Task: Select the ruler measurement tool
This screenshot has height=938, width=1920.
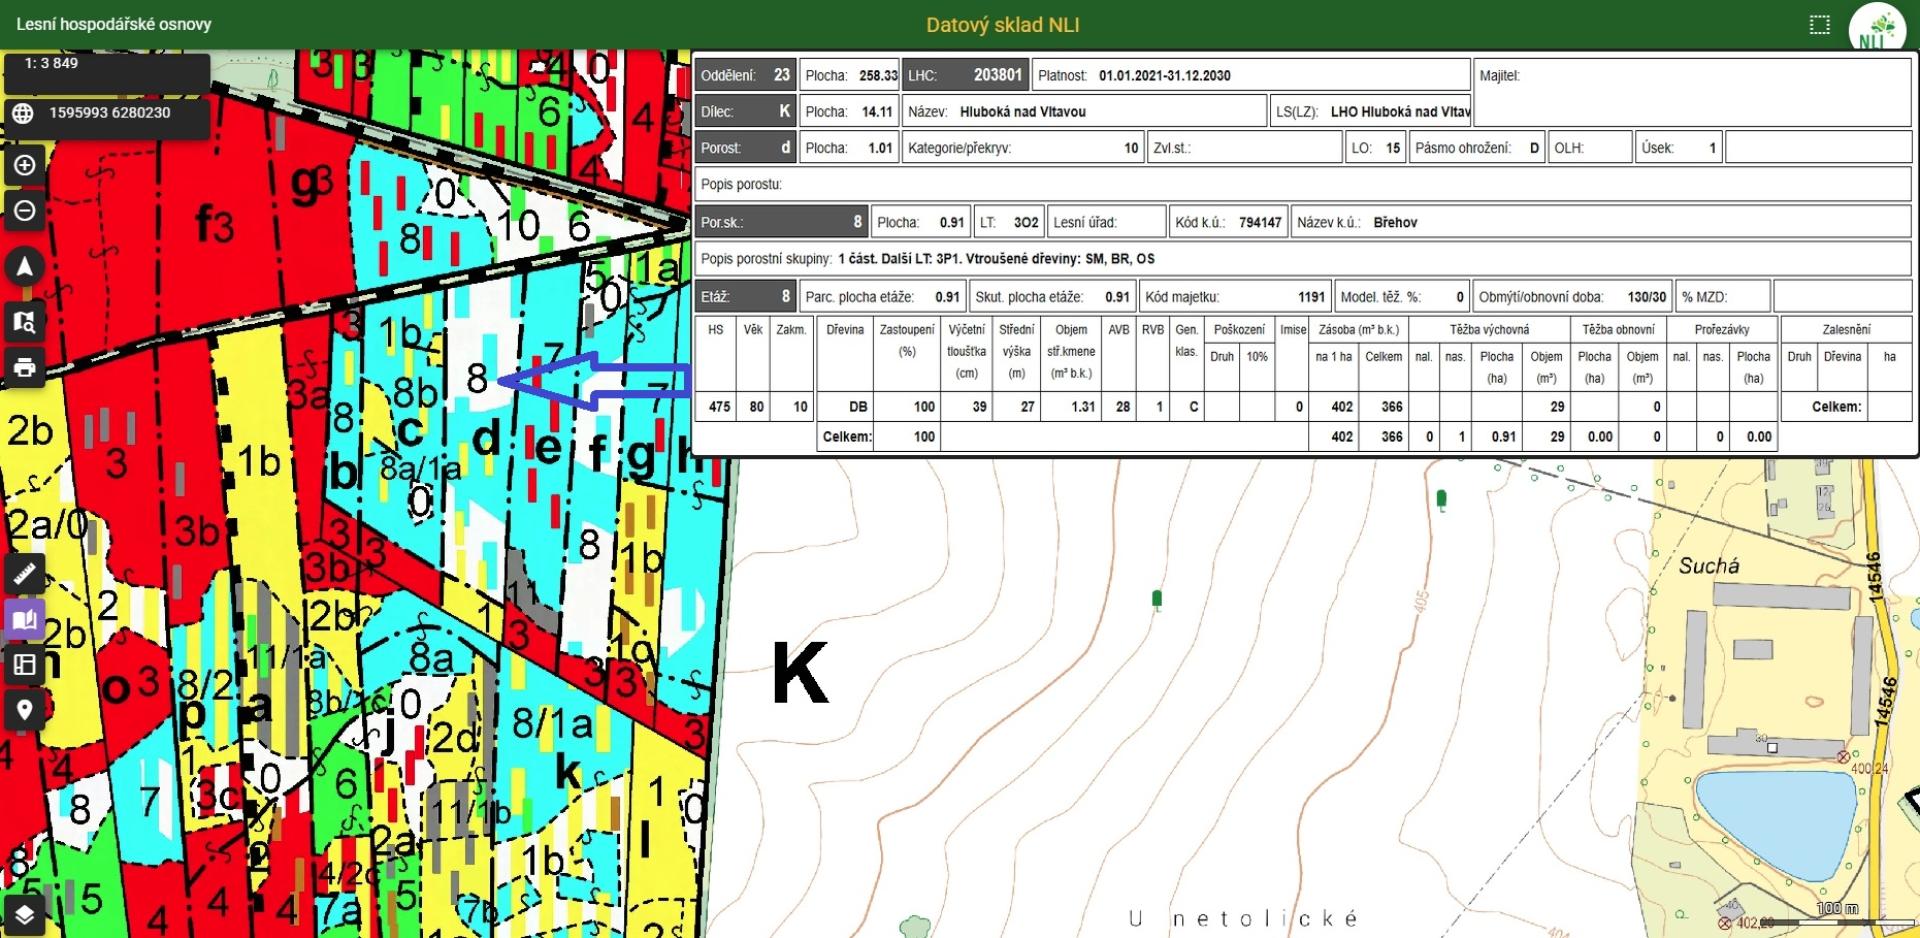Action: coord(25,574)
